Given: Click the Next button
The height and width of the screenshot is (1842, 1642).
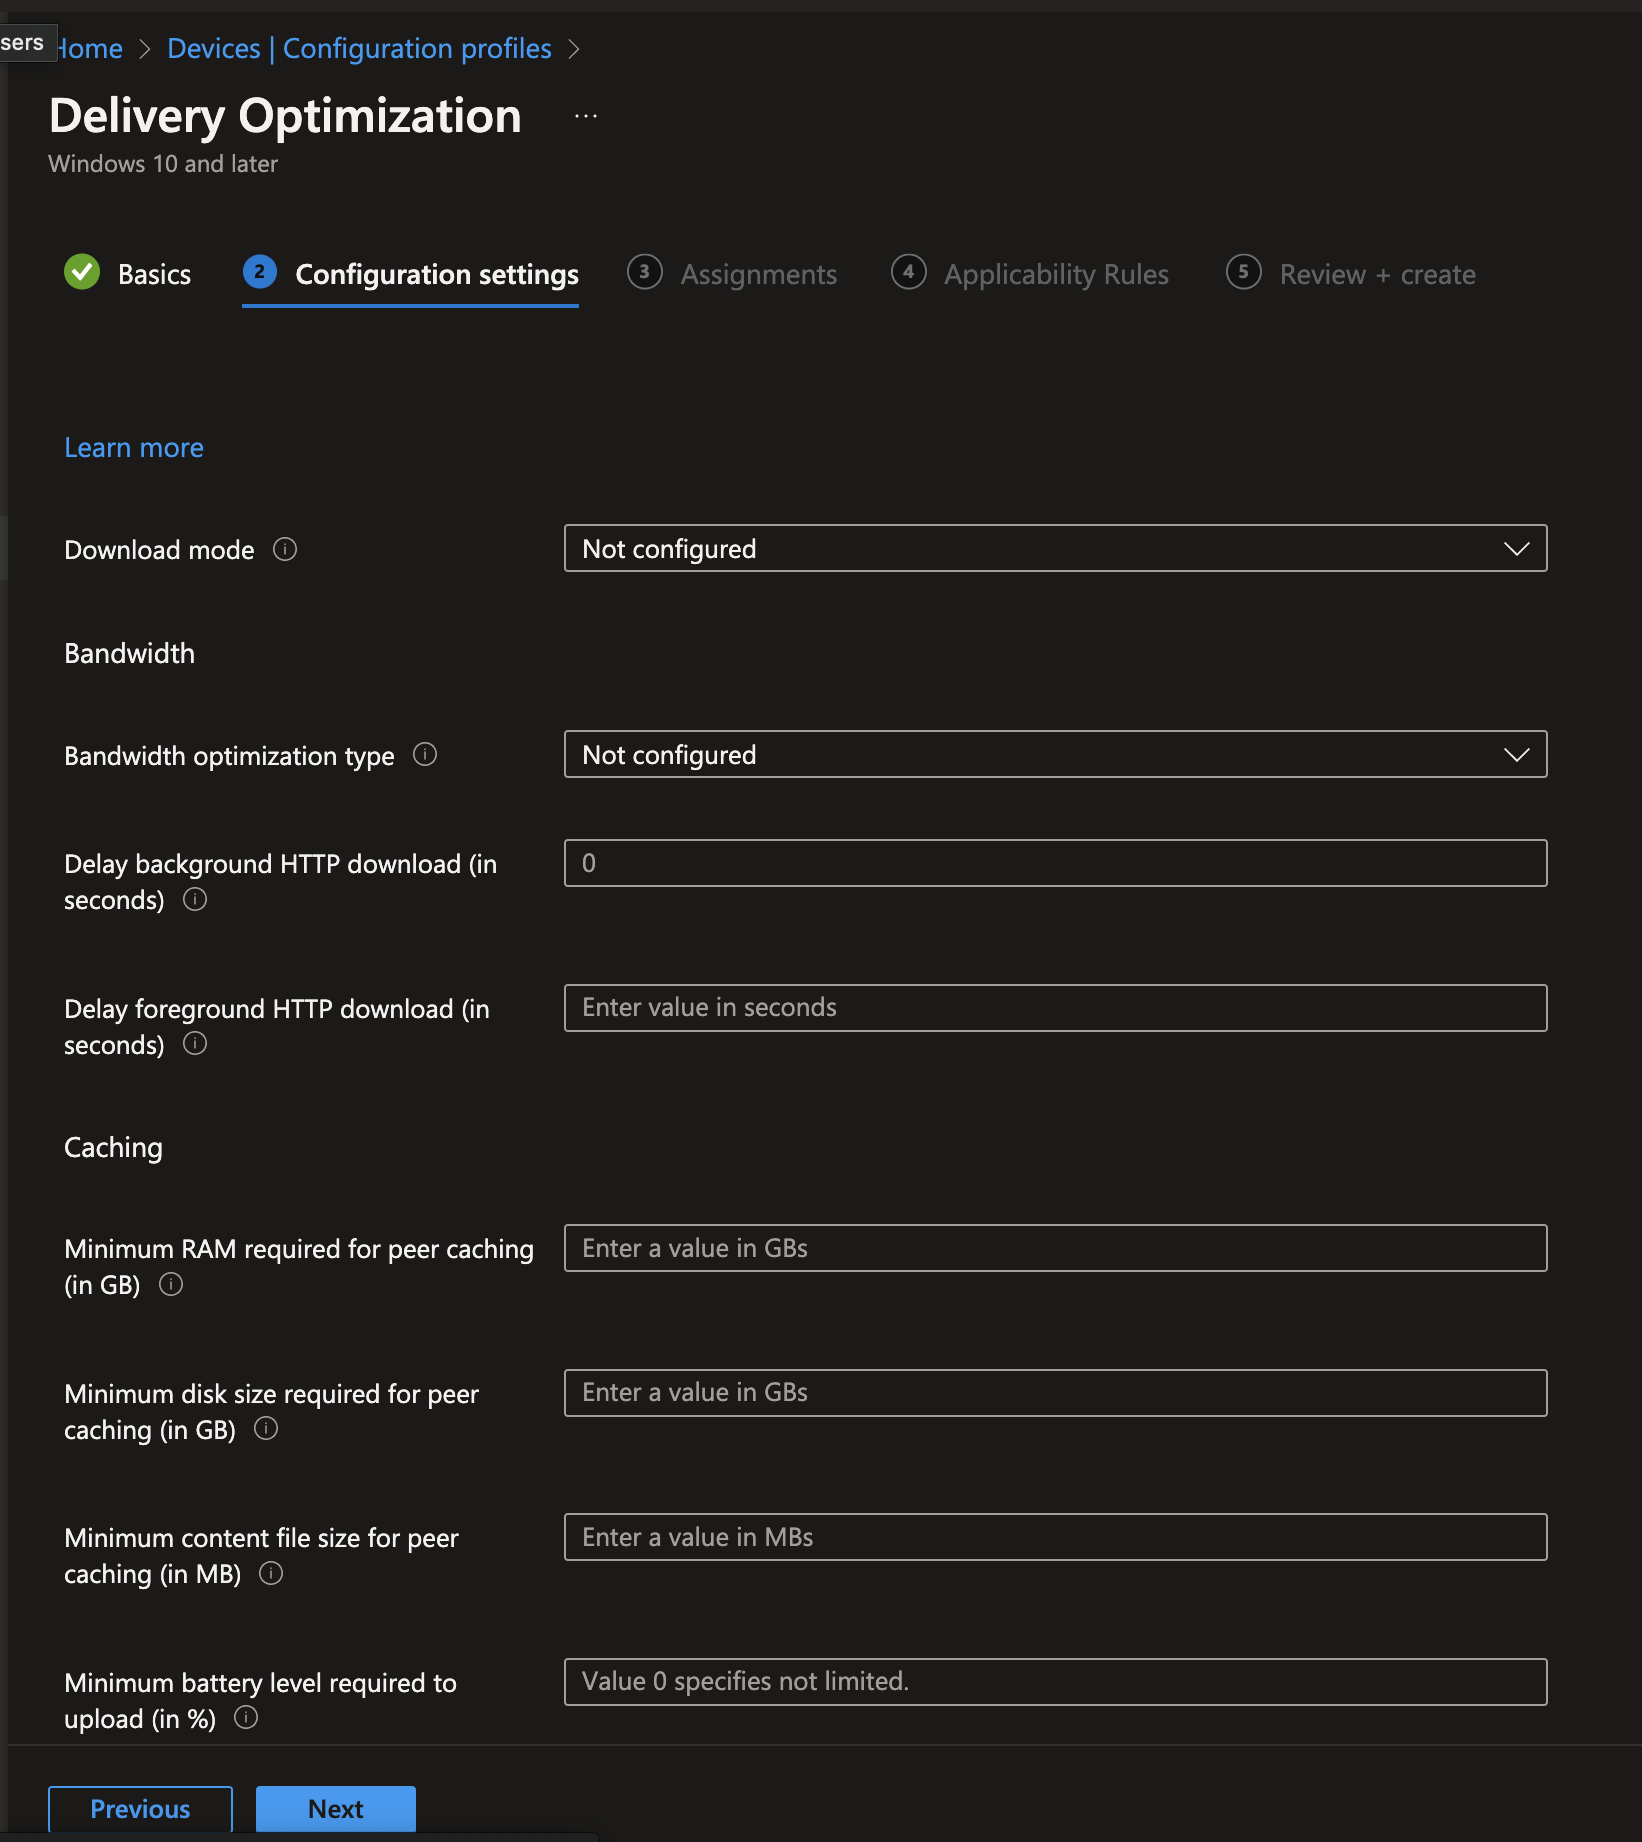Looking at the screenshot, I should pos(335,1809).
